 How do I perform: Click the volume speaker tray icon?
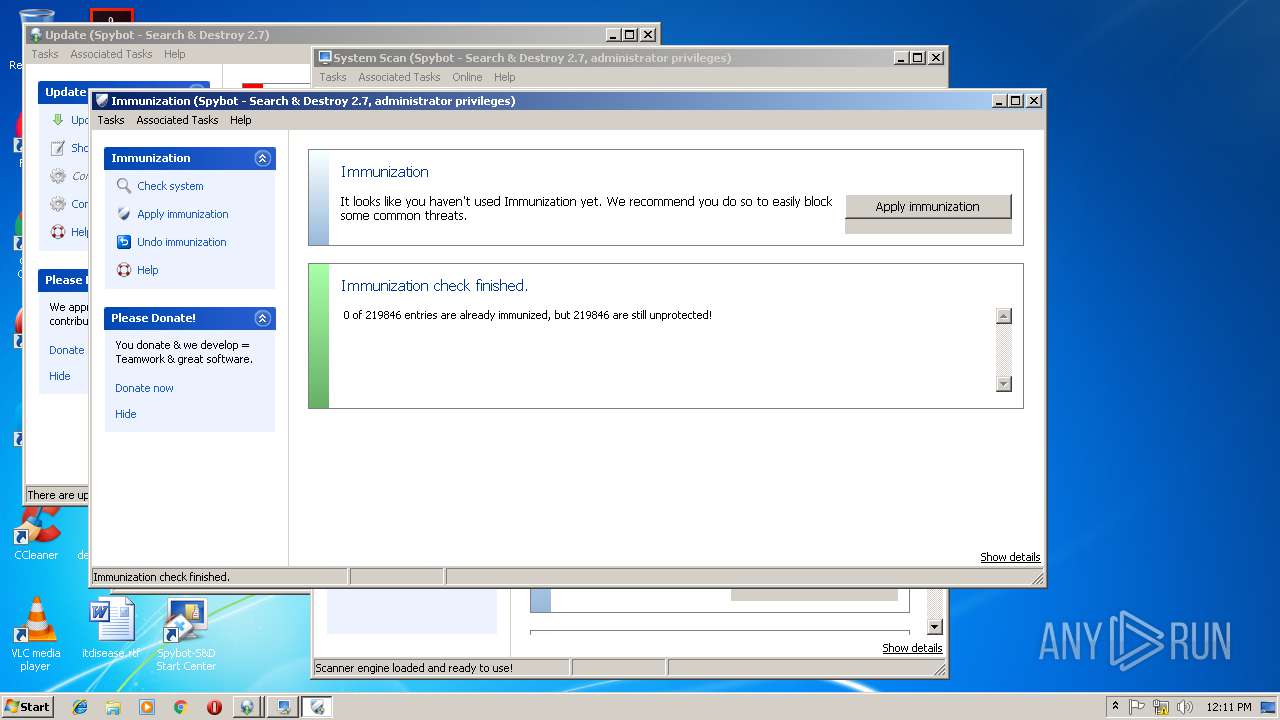(x=1185, y=707)
